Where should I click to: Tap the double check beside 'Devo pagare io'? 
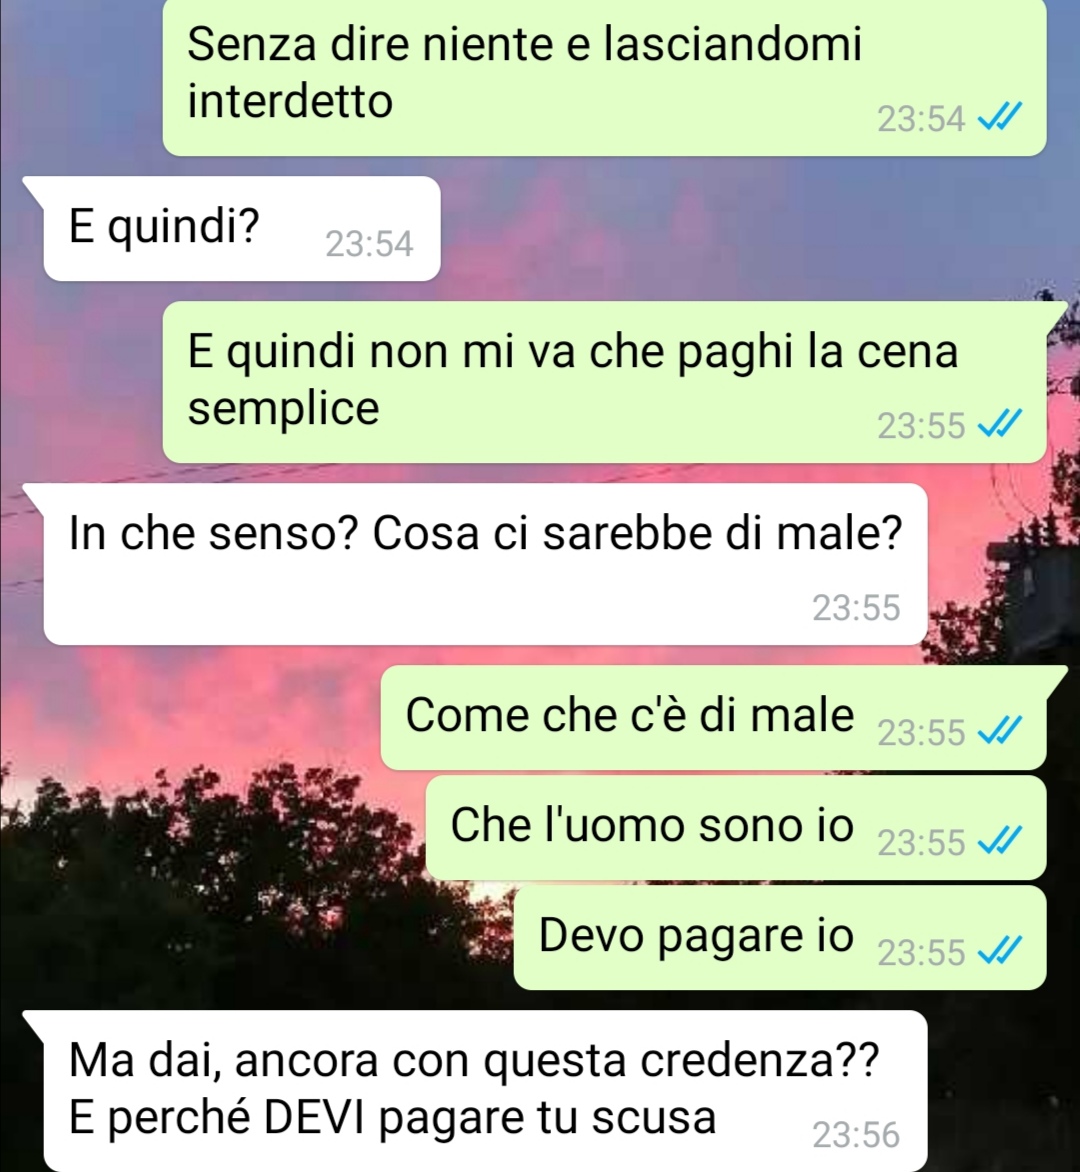click(1000, 952)
